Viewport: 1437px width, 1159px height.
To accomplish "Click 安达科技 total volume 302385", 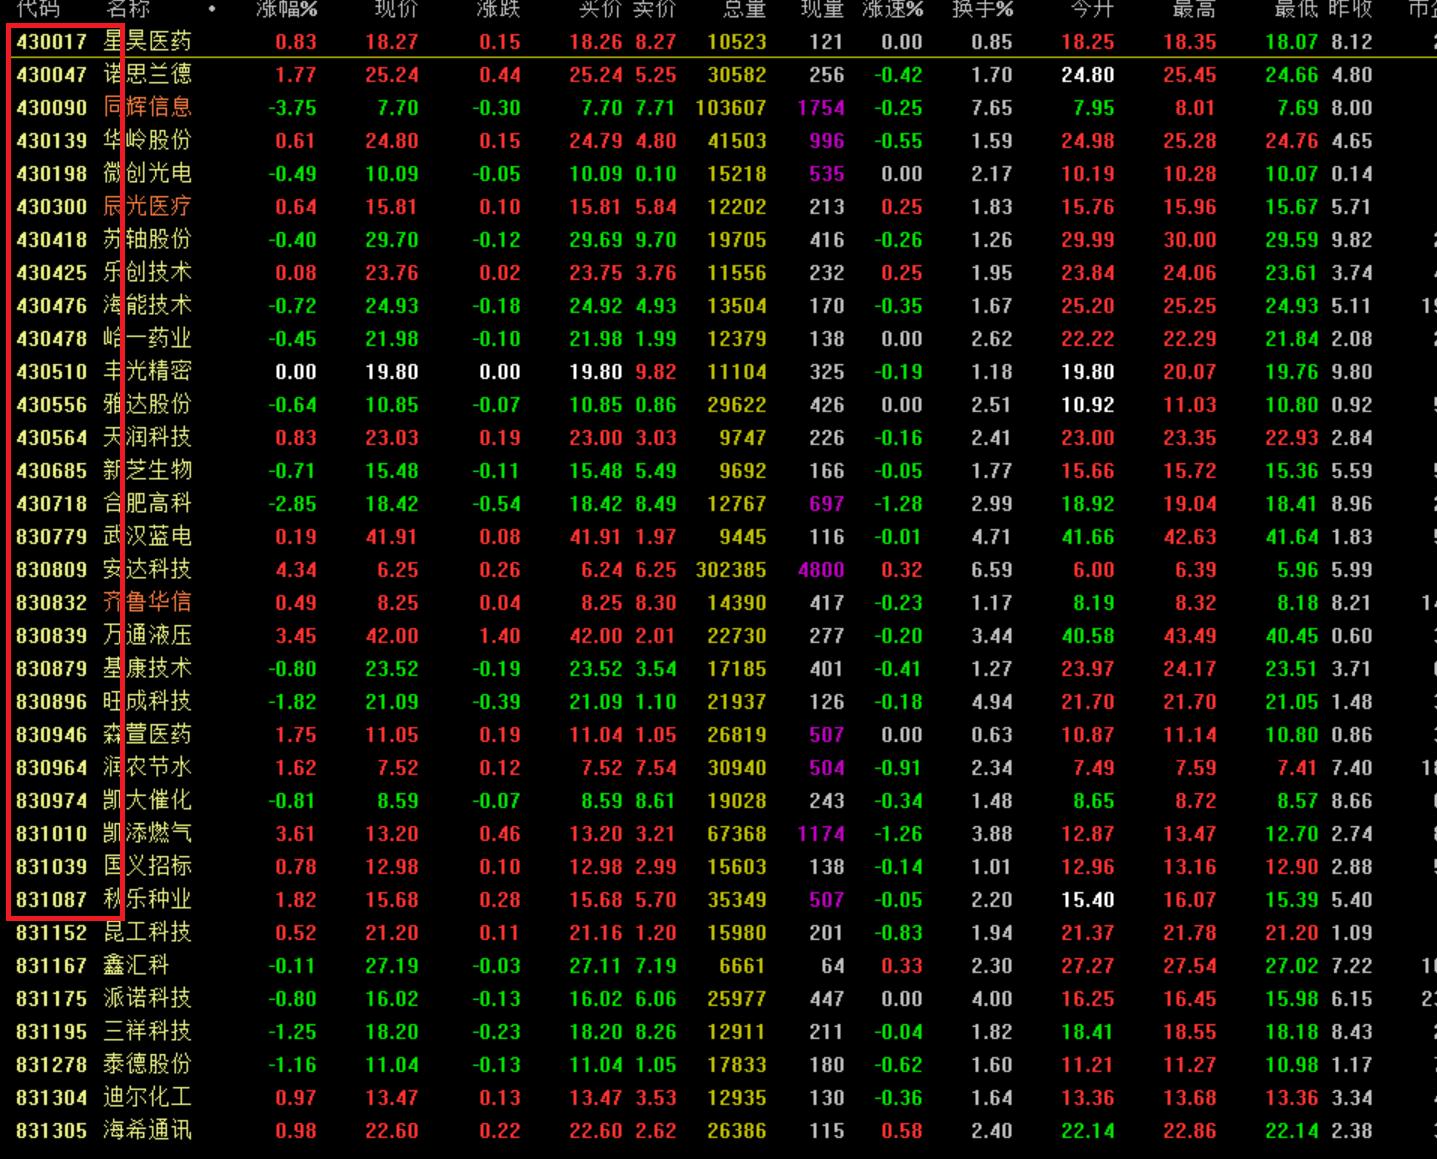I will pos(731,570).
